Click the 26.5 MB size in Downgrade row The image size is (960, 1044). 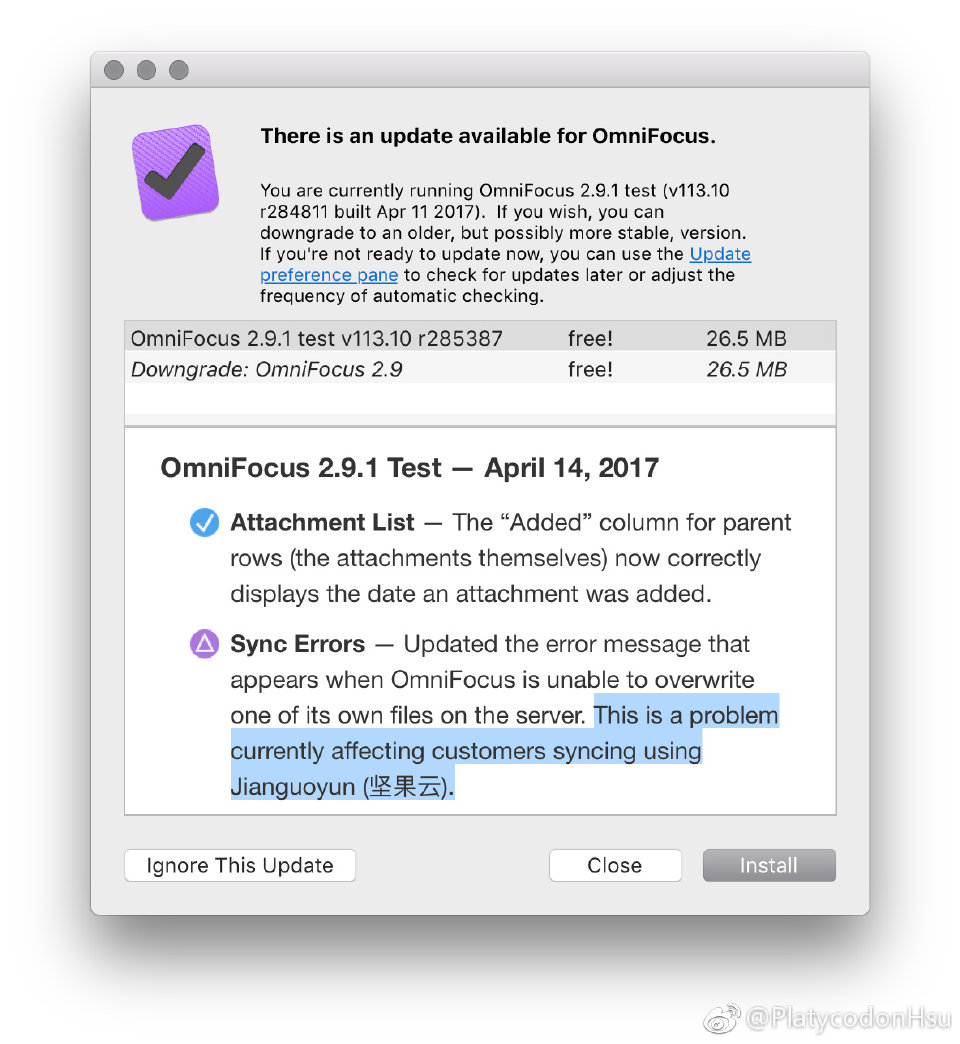click(x=746, y=369)
